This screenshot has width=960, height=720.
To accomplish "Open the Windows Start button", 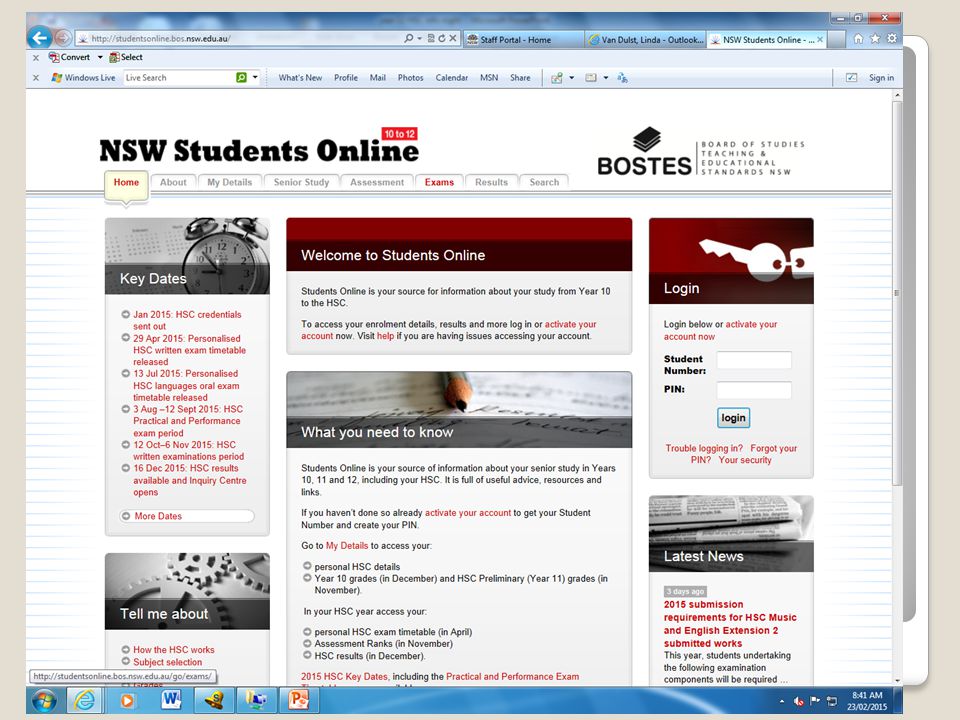I will pyautogui.click(x=44, y=700).
